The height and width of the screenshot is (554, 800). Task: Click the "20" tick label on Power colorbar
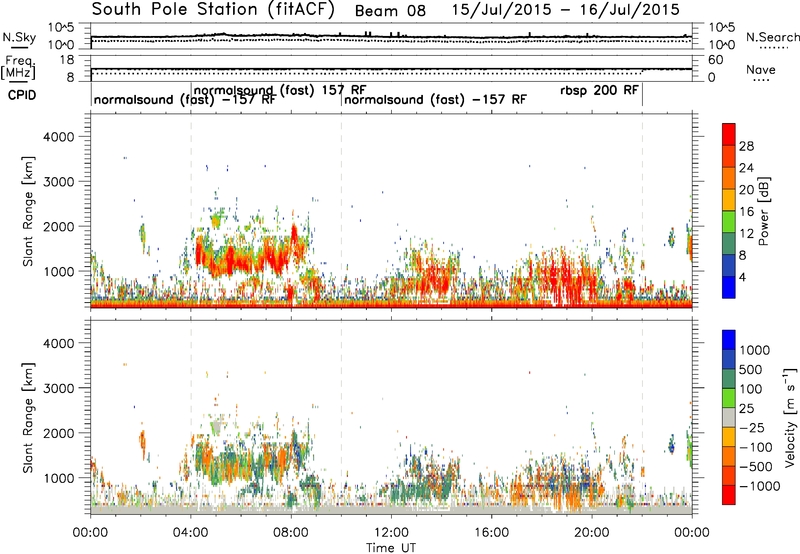tap(746, 190)
